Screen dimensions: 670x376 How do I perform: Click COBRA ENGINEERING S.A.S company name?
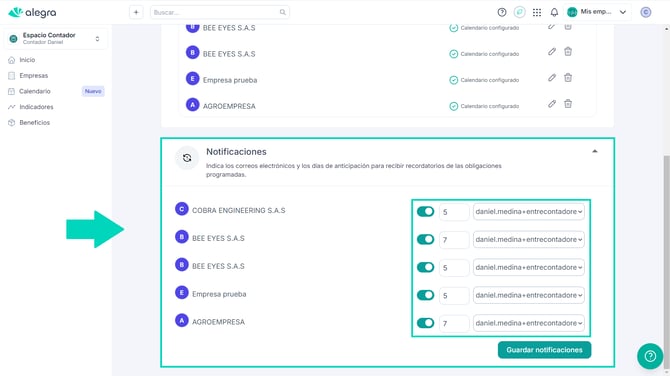(238, 210)
